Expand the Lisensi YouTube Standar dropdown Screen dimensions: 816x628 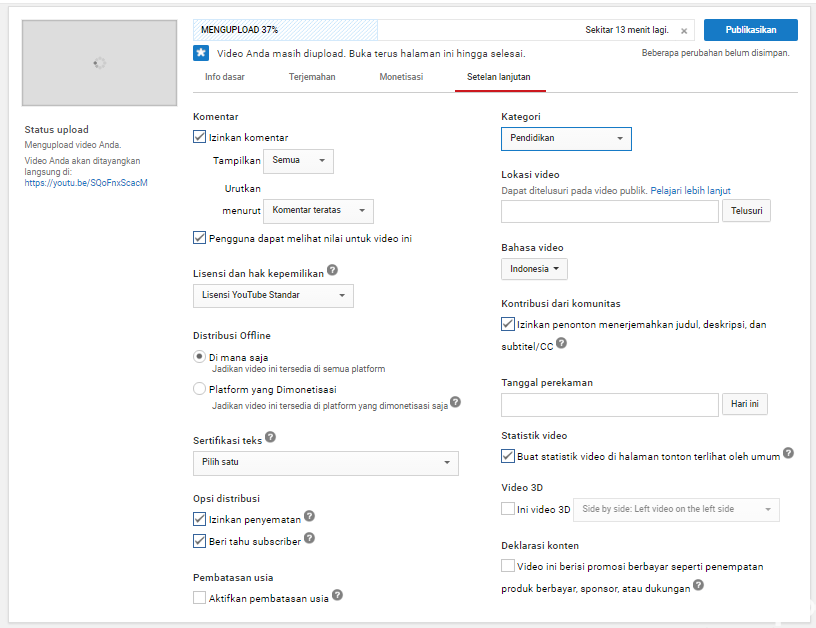tap(273, 295)
